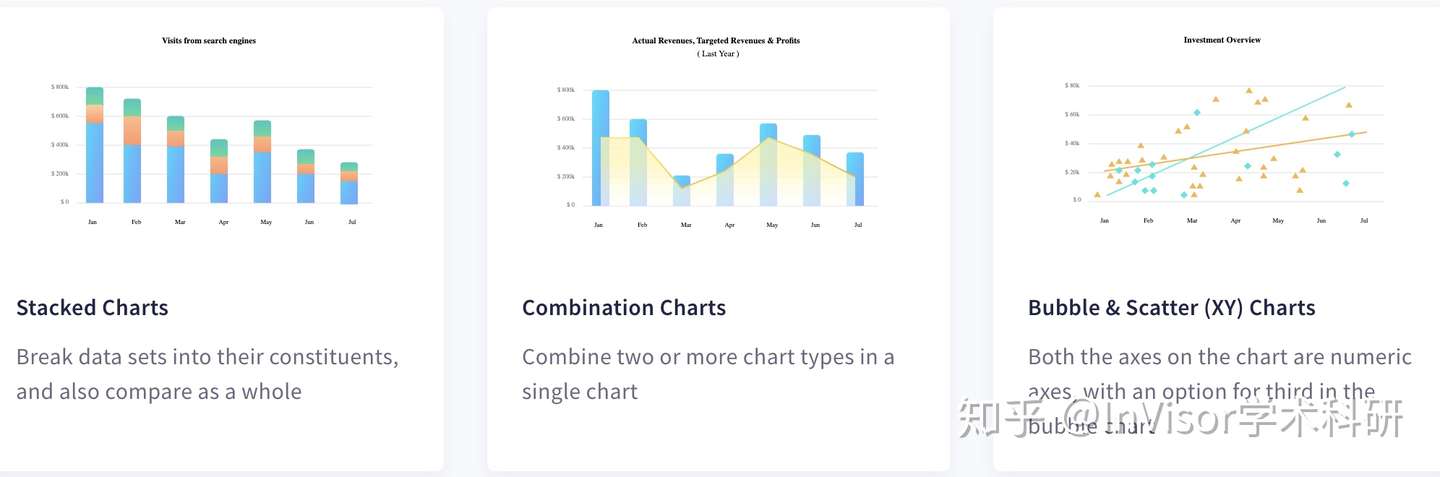Click the Combination Charts description text
1440x477 pixels.
pyautogui.click(x=708, y=374)
